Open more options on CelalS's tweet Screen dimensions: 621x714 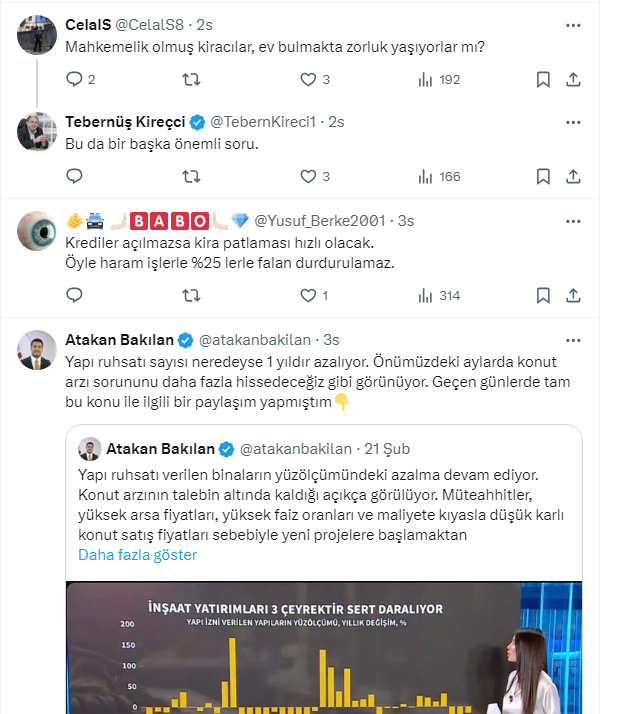click(x=572, y=22)
